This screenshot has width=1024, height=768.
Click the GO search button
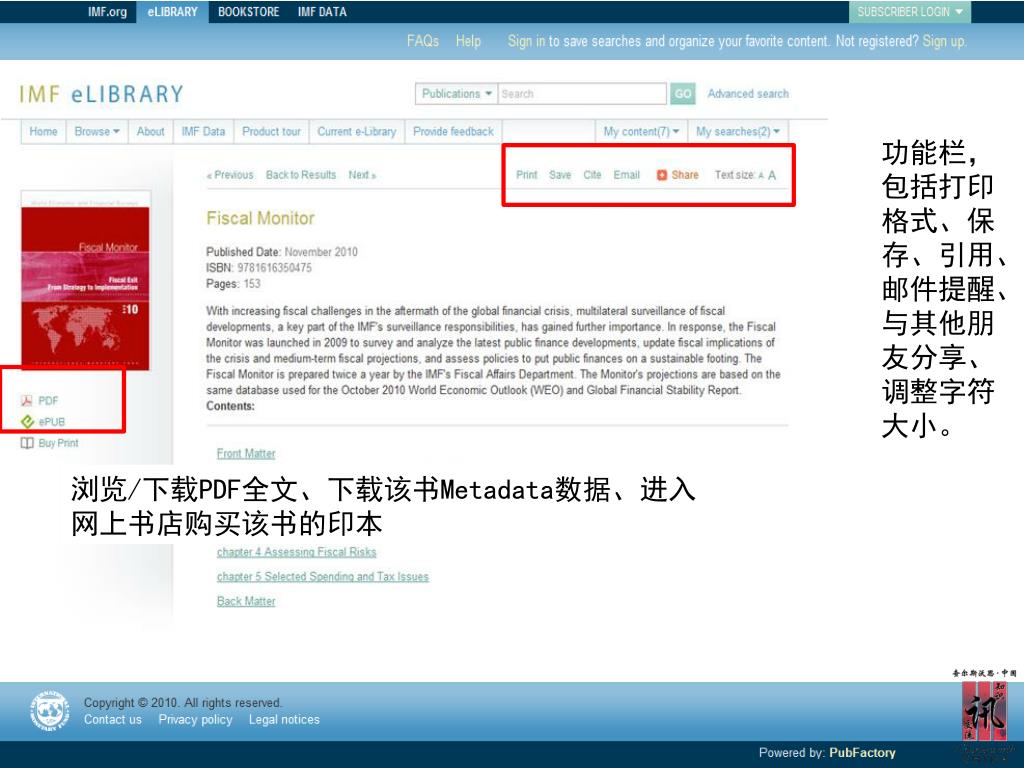[x=682, y=93]
